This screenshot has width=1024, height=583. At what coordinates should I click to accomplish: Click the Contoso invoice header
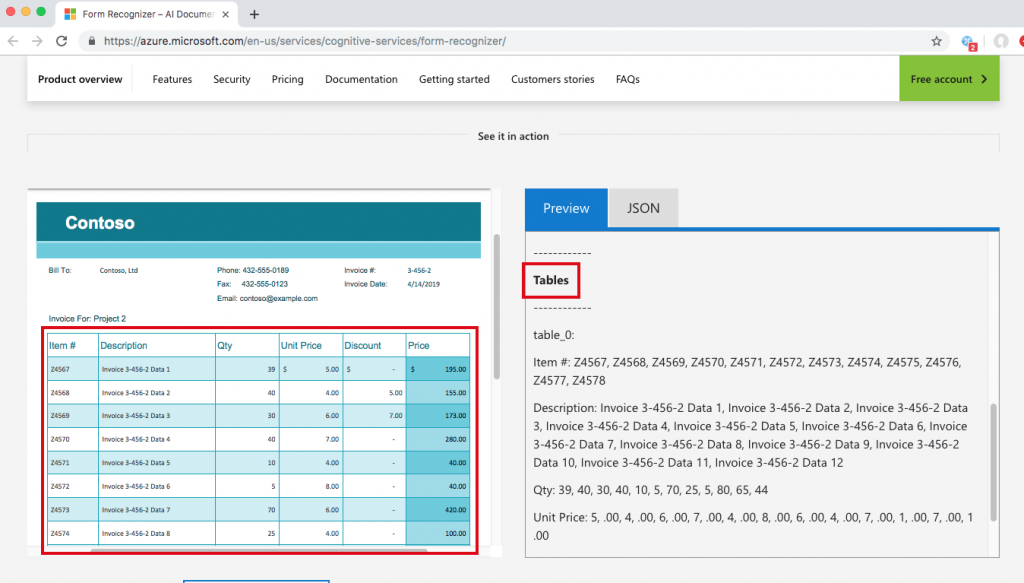(x=259, y=222)
